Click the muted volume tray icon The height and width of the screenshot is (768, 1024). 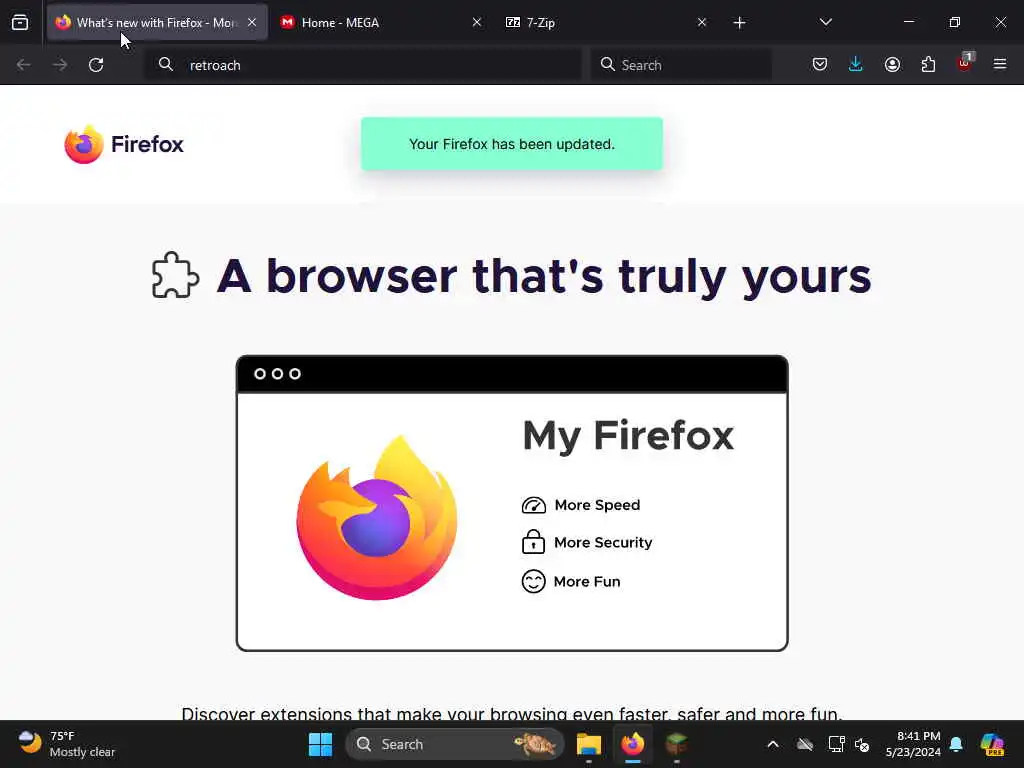tap(862, 744)
